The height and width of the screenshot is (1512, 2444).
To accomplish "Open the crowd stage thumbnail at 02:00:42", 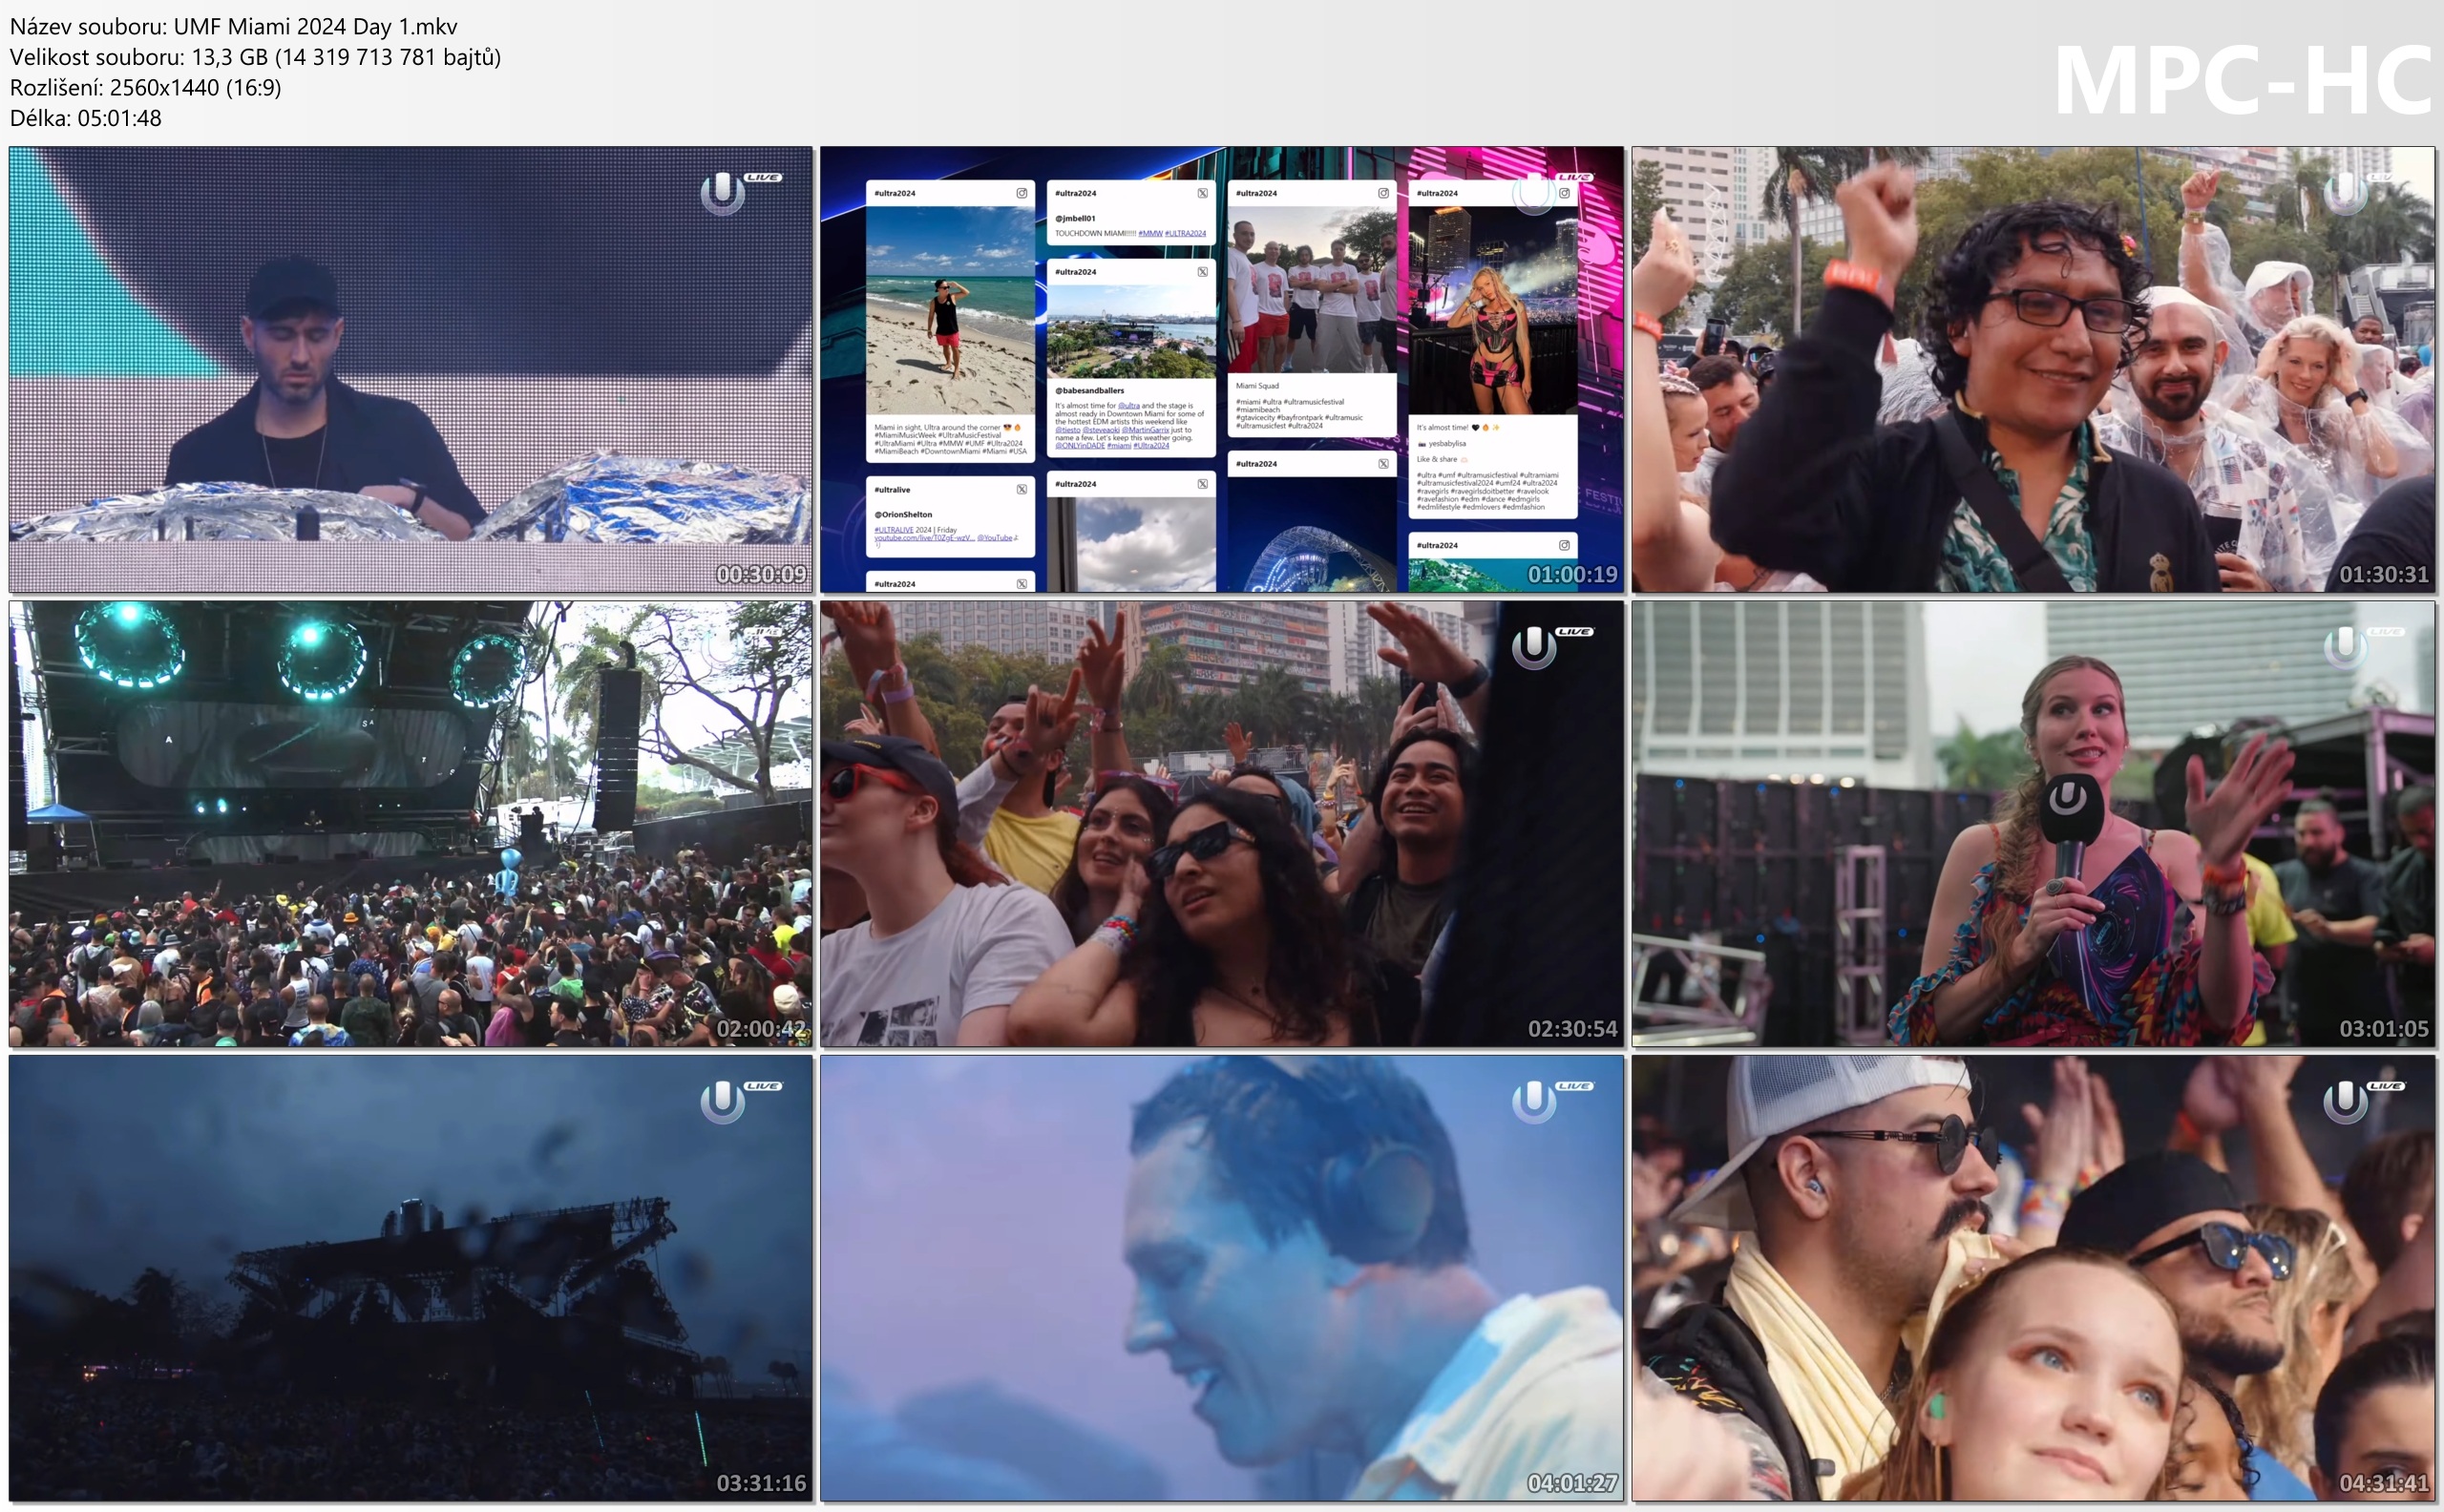I will pyautogui.click(x=410, y=823).
